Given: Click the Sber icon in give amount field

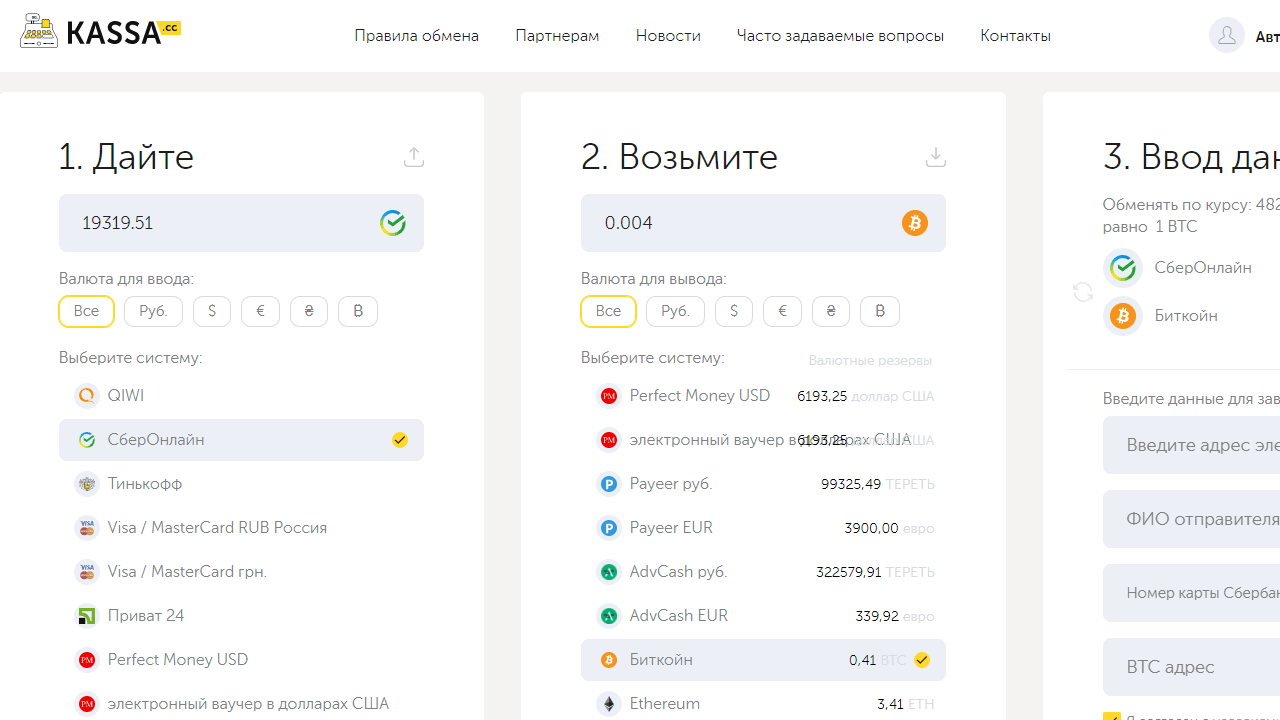Looking at the screenshot, I should pyautogui.click(x=393, y=223).
